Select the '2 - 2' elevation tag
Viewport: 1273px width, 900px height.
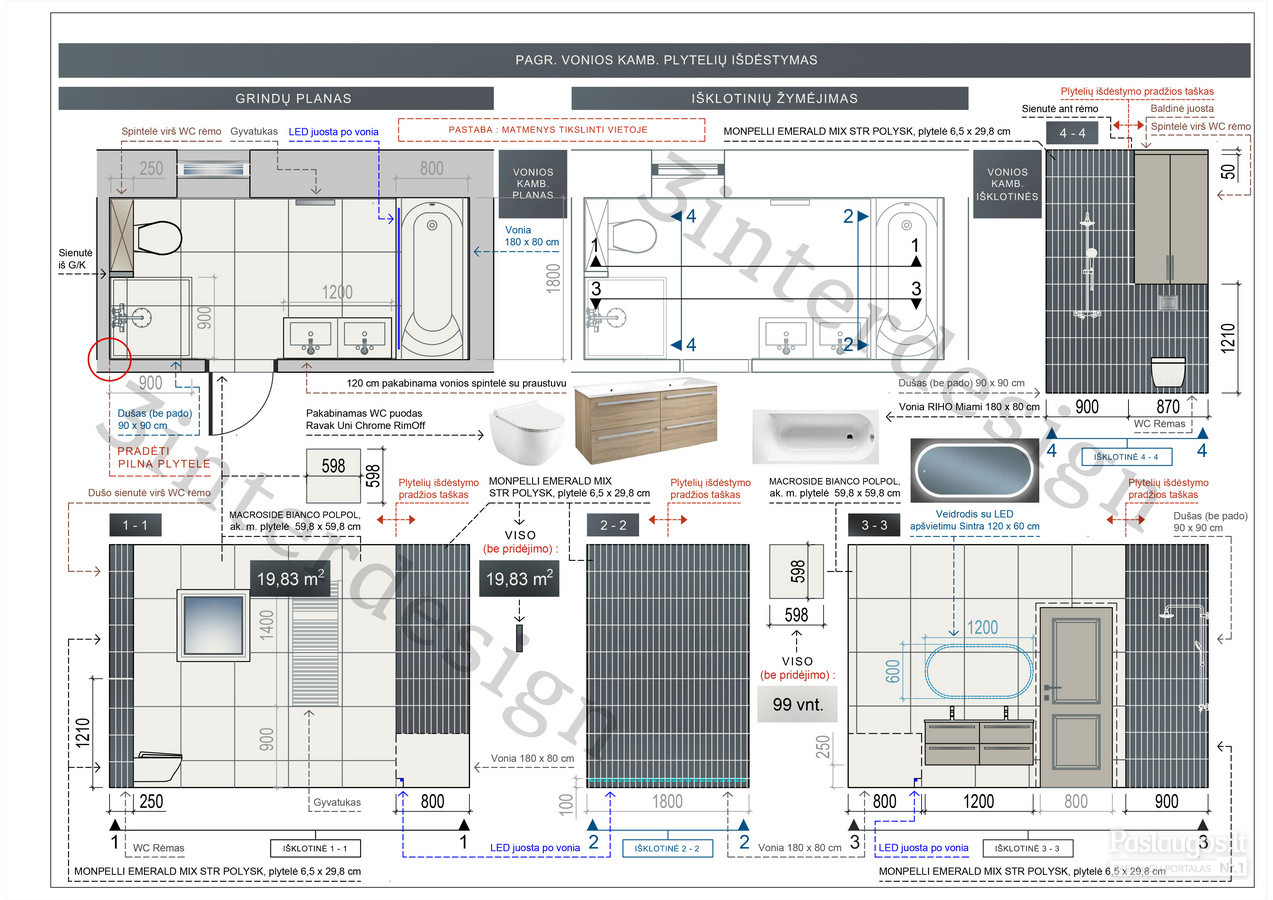pos(613,524)
